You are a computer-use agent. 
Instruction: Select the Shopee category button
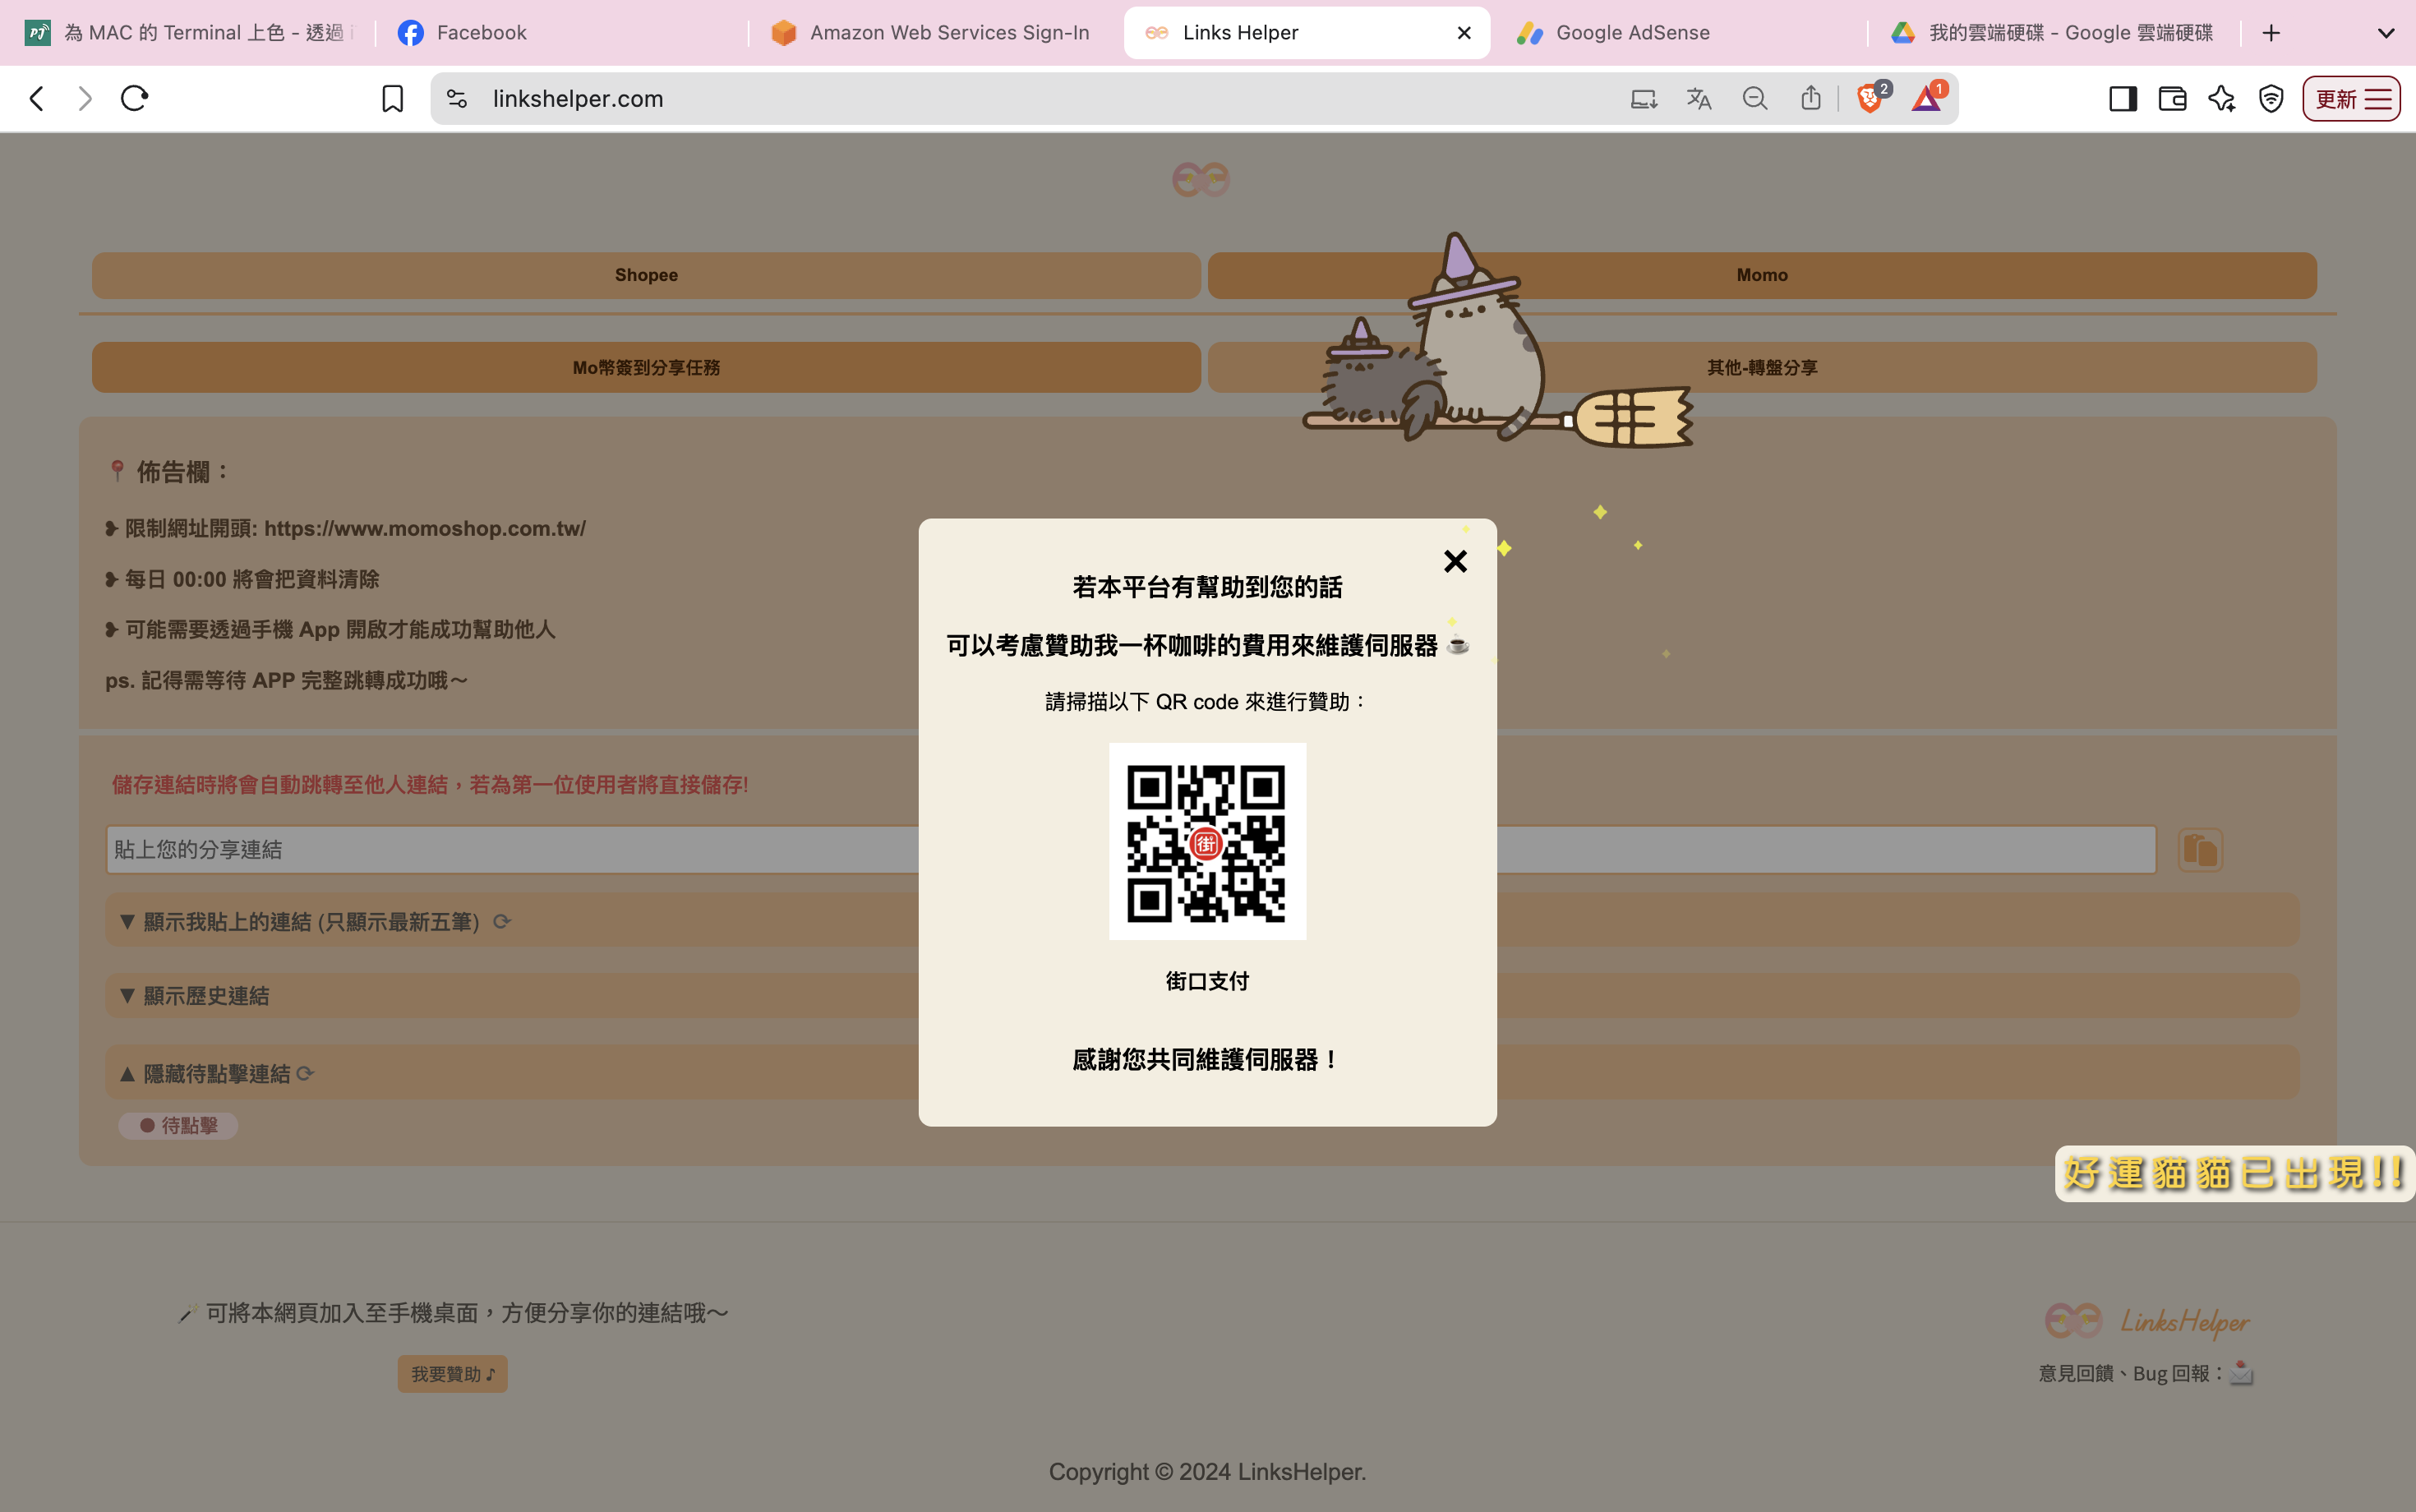coord(646,275)
